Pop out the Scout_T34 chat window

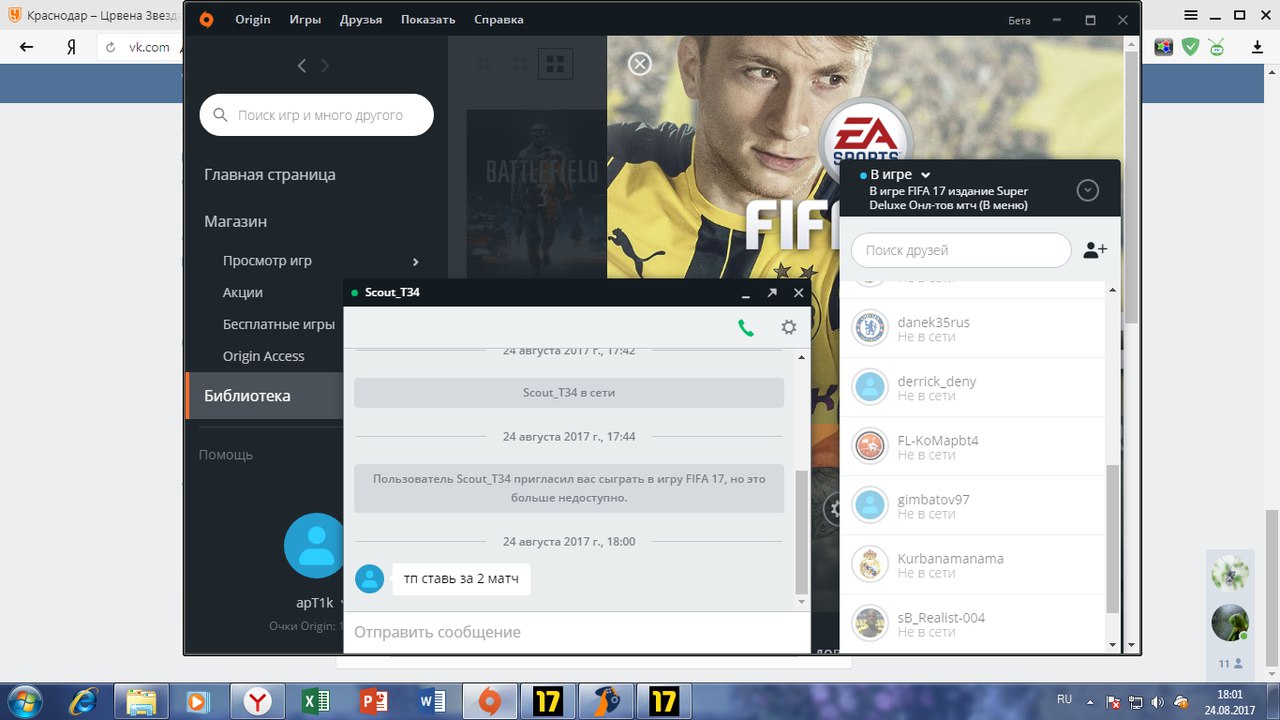click(772, 293)
